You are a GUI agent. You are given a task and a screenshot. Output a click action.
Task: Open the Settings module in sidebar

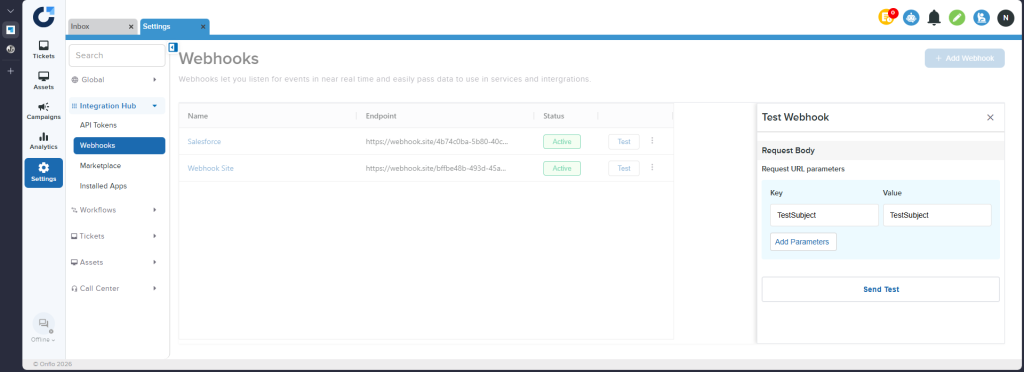click(x=44, y=173)
